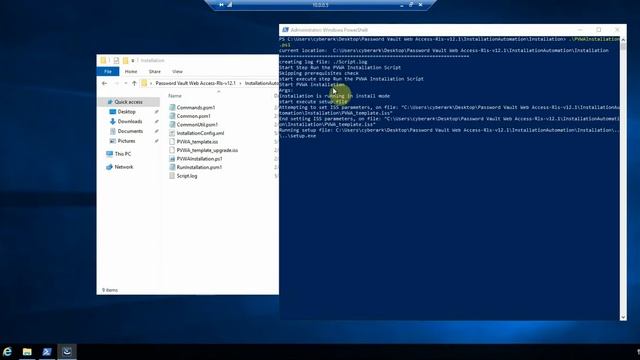
Task: Select Downloads in the navigation pane
Action: coord(130,121)
